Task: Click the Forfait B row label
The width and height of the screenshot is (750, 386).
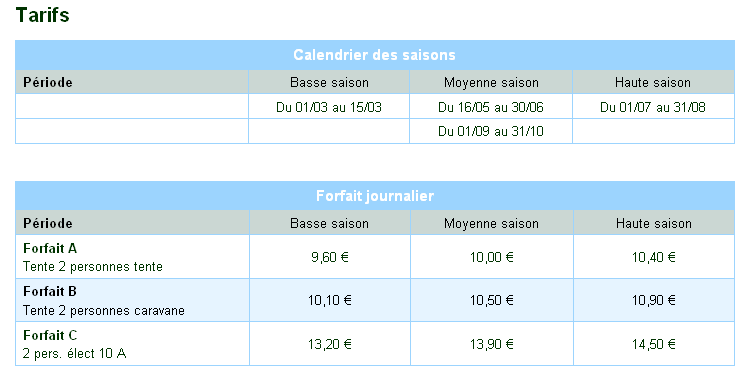Action: tap(50, 291)
